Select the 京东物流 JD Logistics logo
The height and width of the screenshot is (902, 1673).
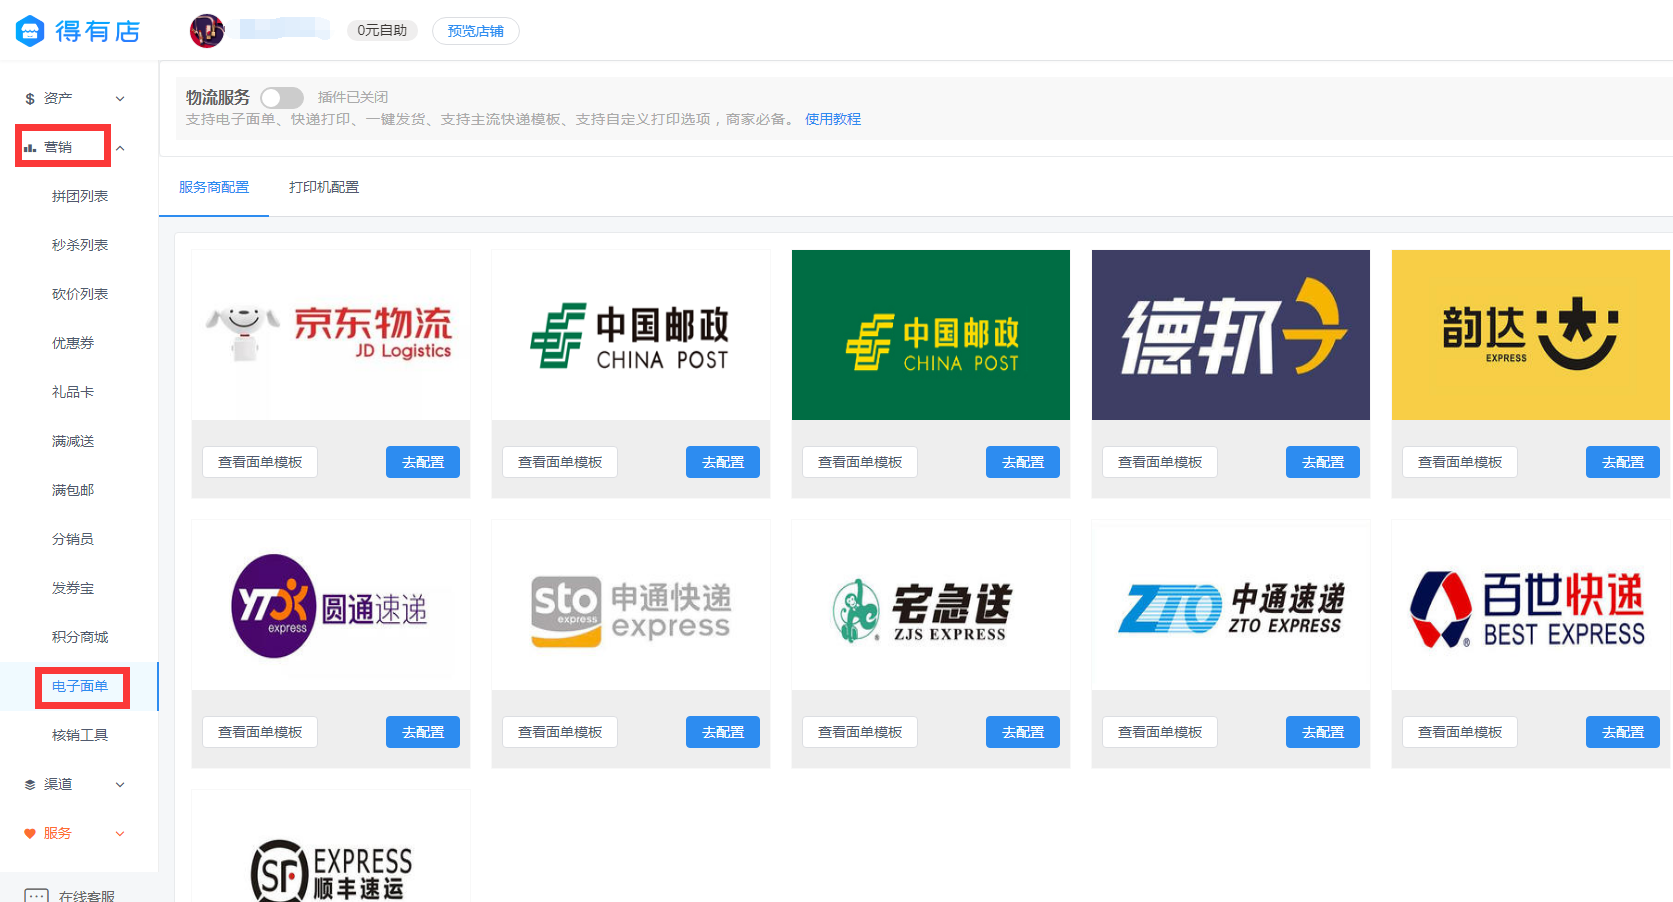(x=331, y=335)
